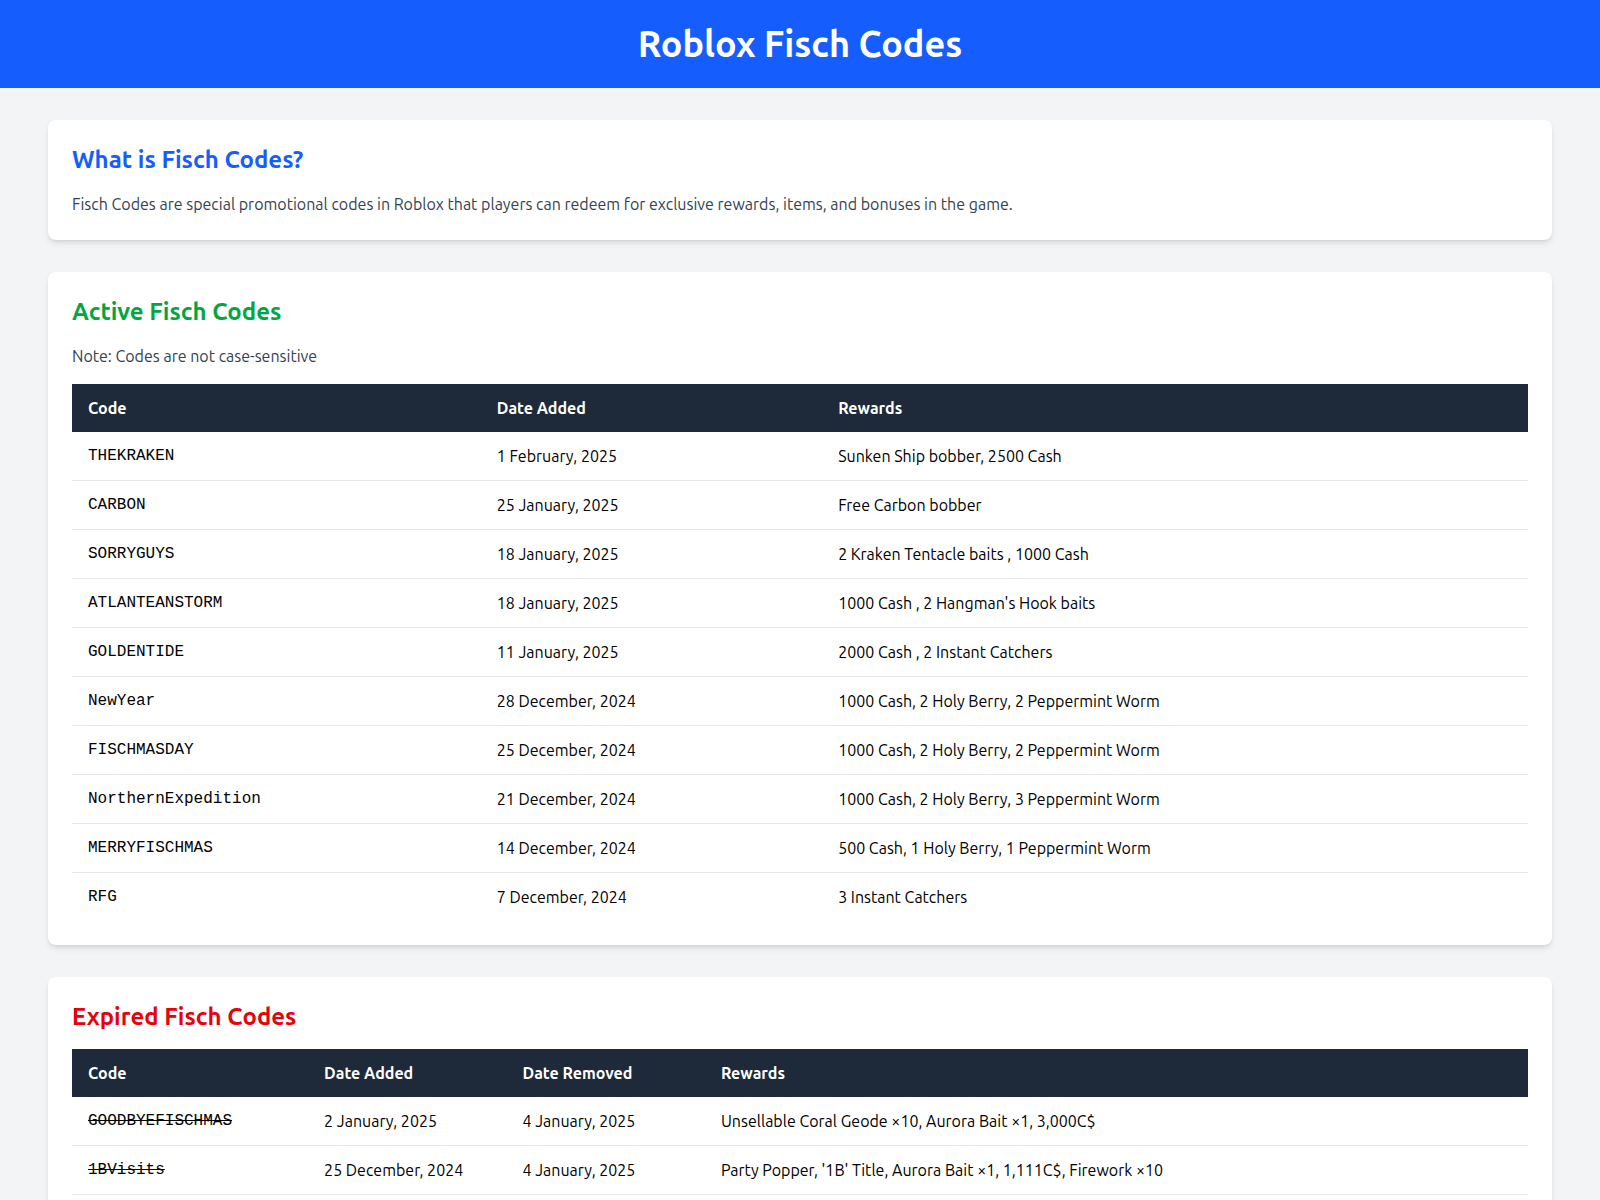Click the Sunken Ship bobber reward text

tap(950, 456)
